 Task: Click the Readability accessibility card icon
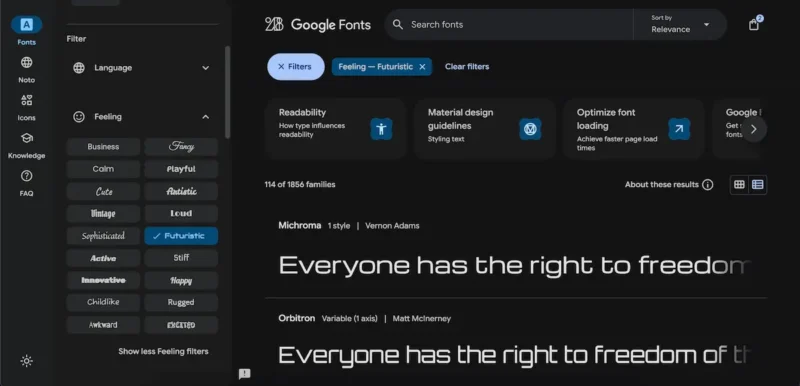(x=381, y=129)
